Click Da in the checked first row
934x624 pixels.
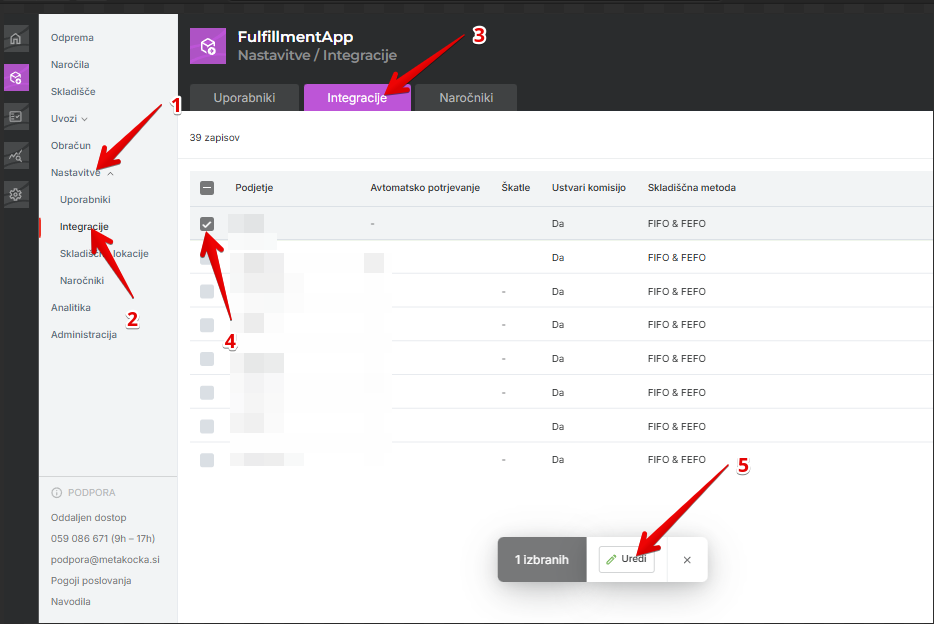tap(558, 224)
